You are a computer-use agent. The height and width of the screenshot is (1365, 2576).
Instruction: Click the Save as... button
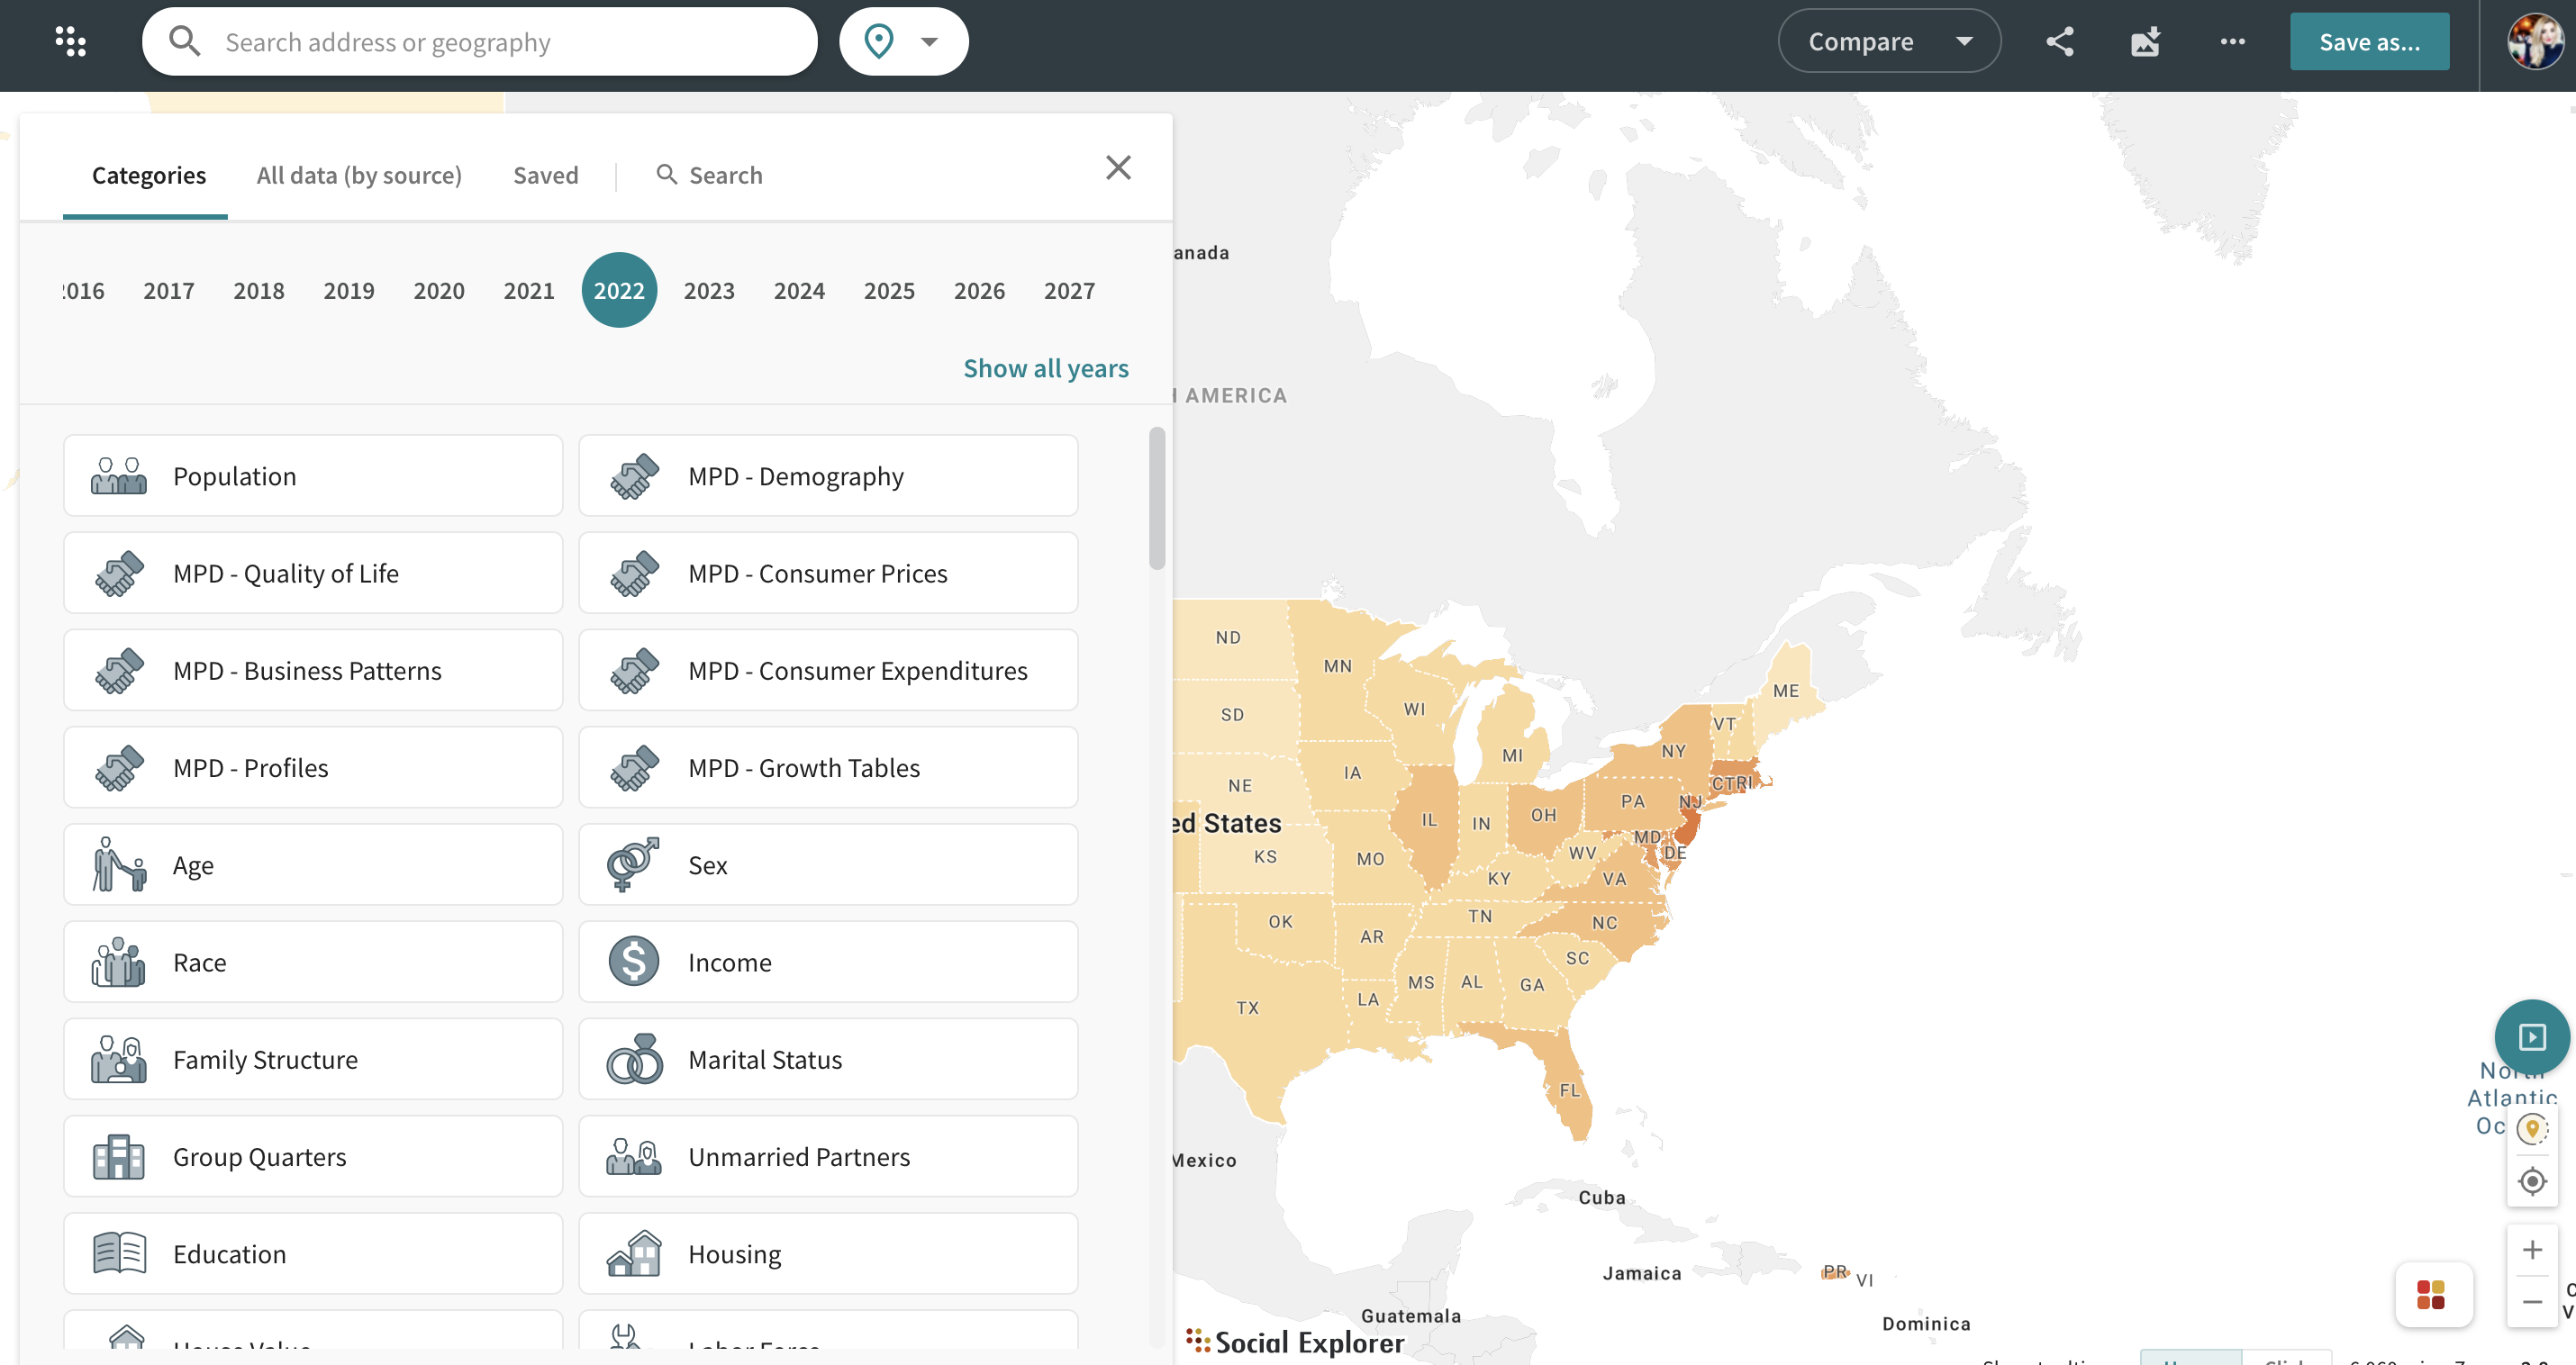click(2368, 41)
